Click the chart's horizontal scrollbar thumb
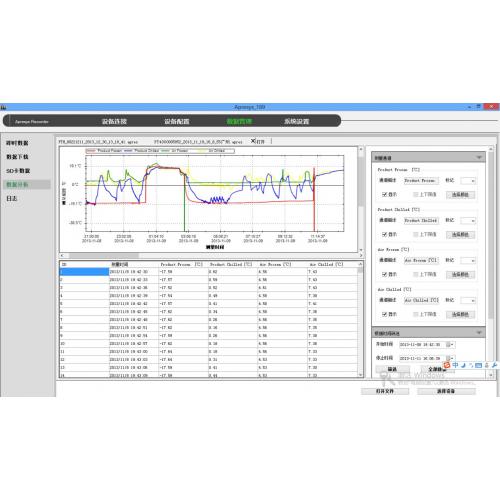This screenshot has height=500, width=500. tap(104, 256)
